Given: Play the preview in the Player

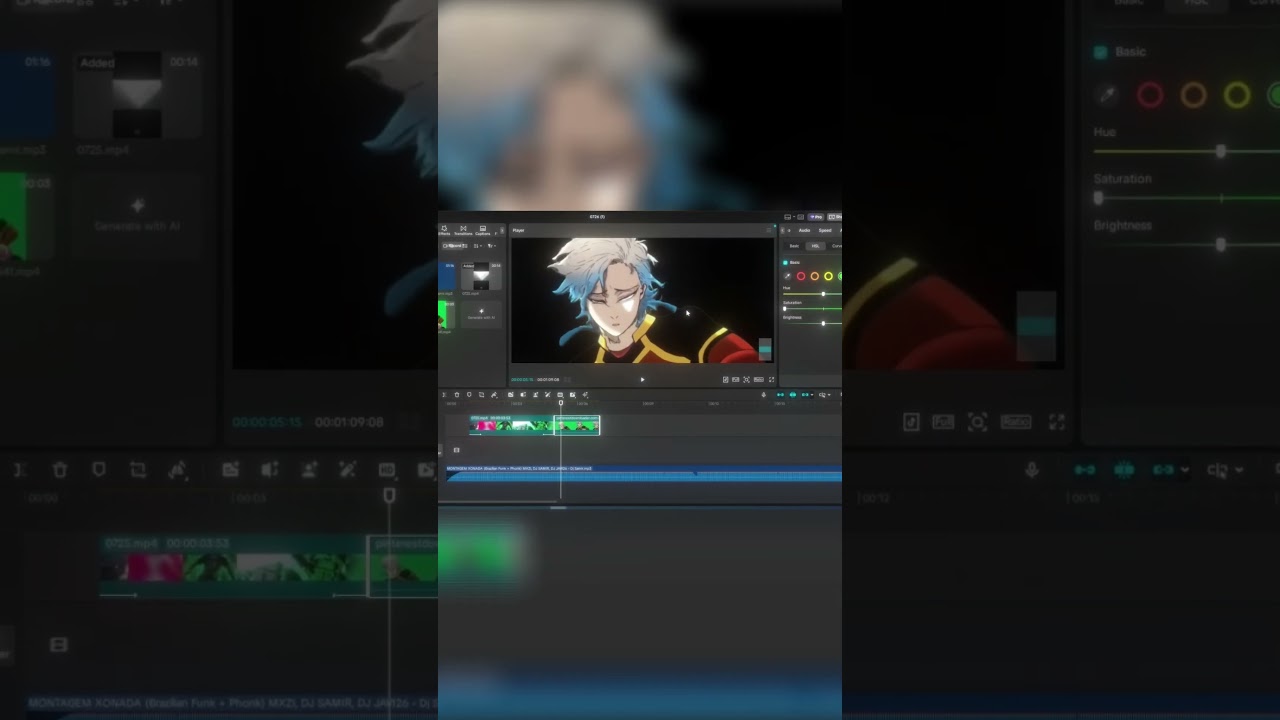Looking at the screenshot, I should click(x=642, y=379).
